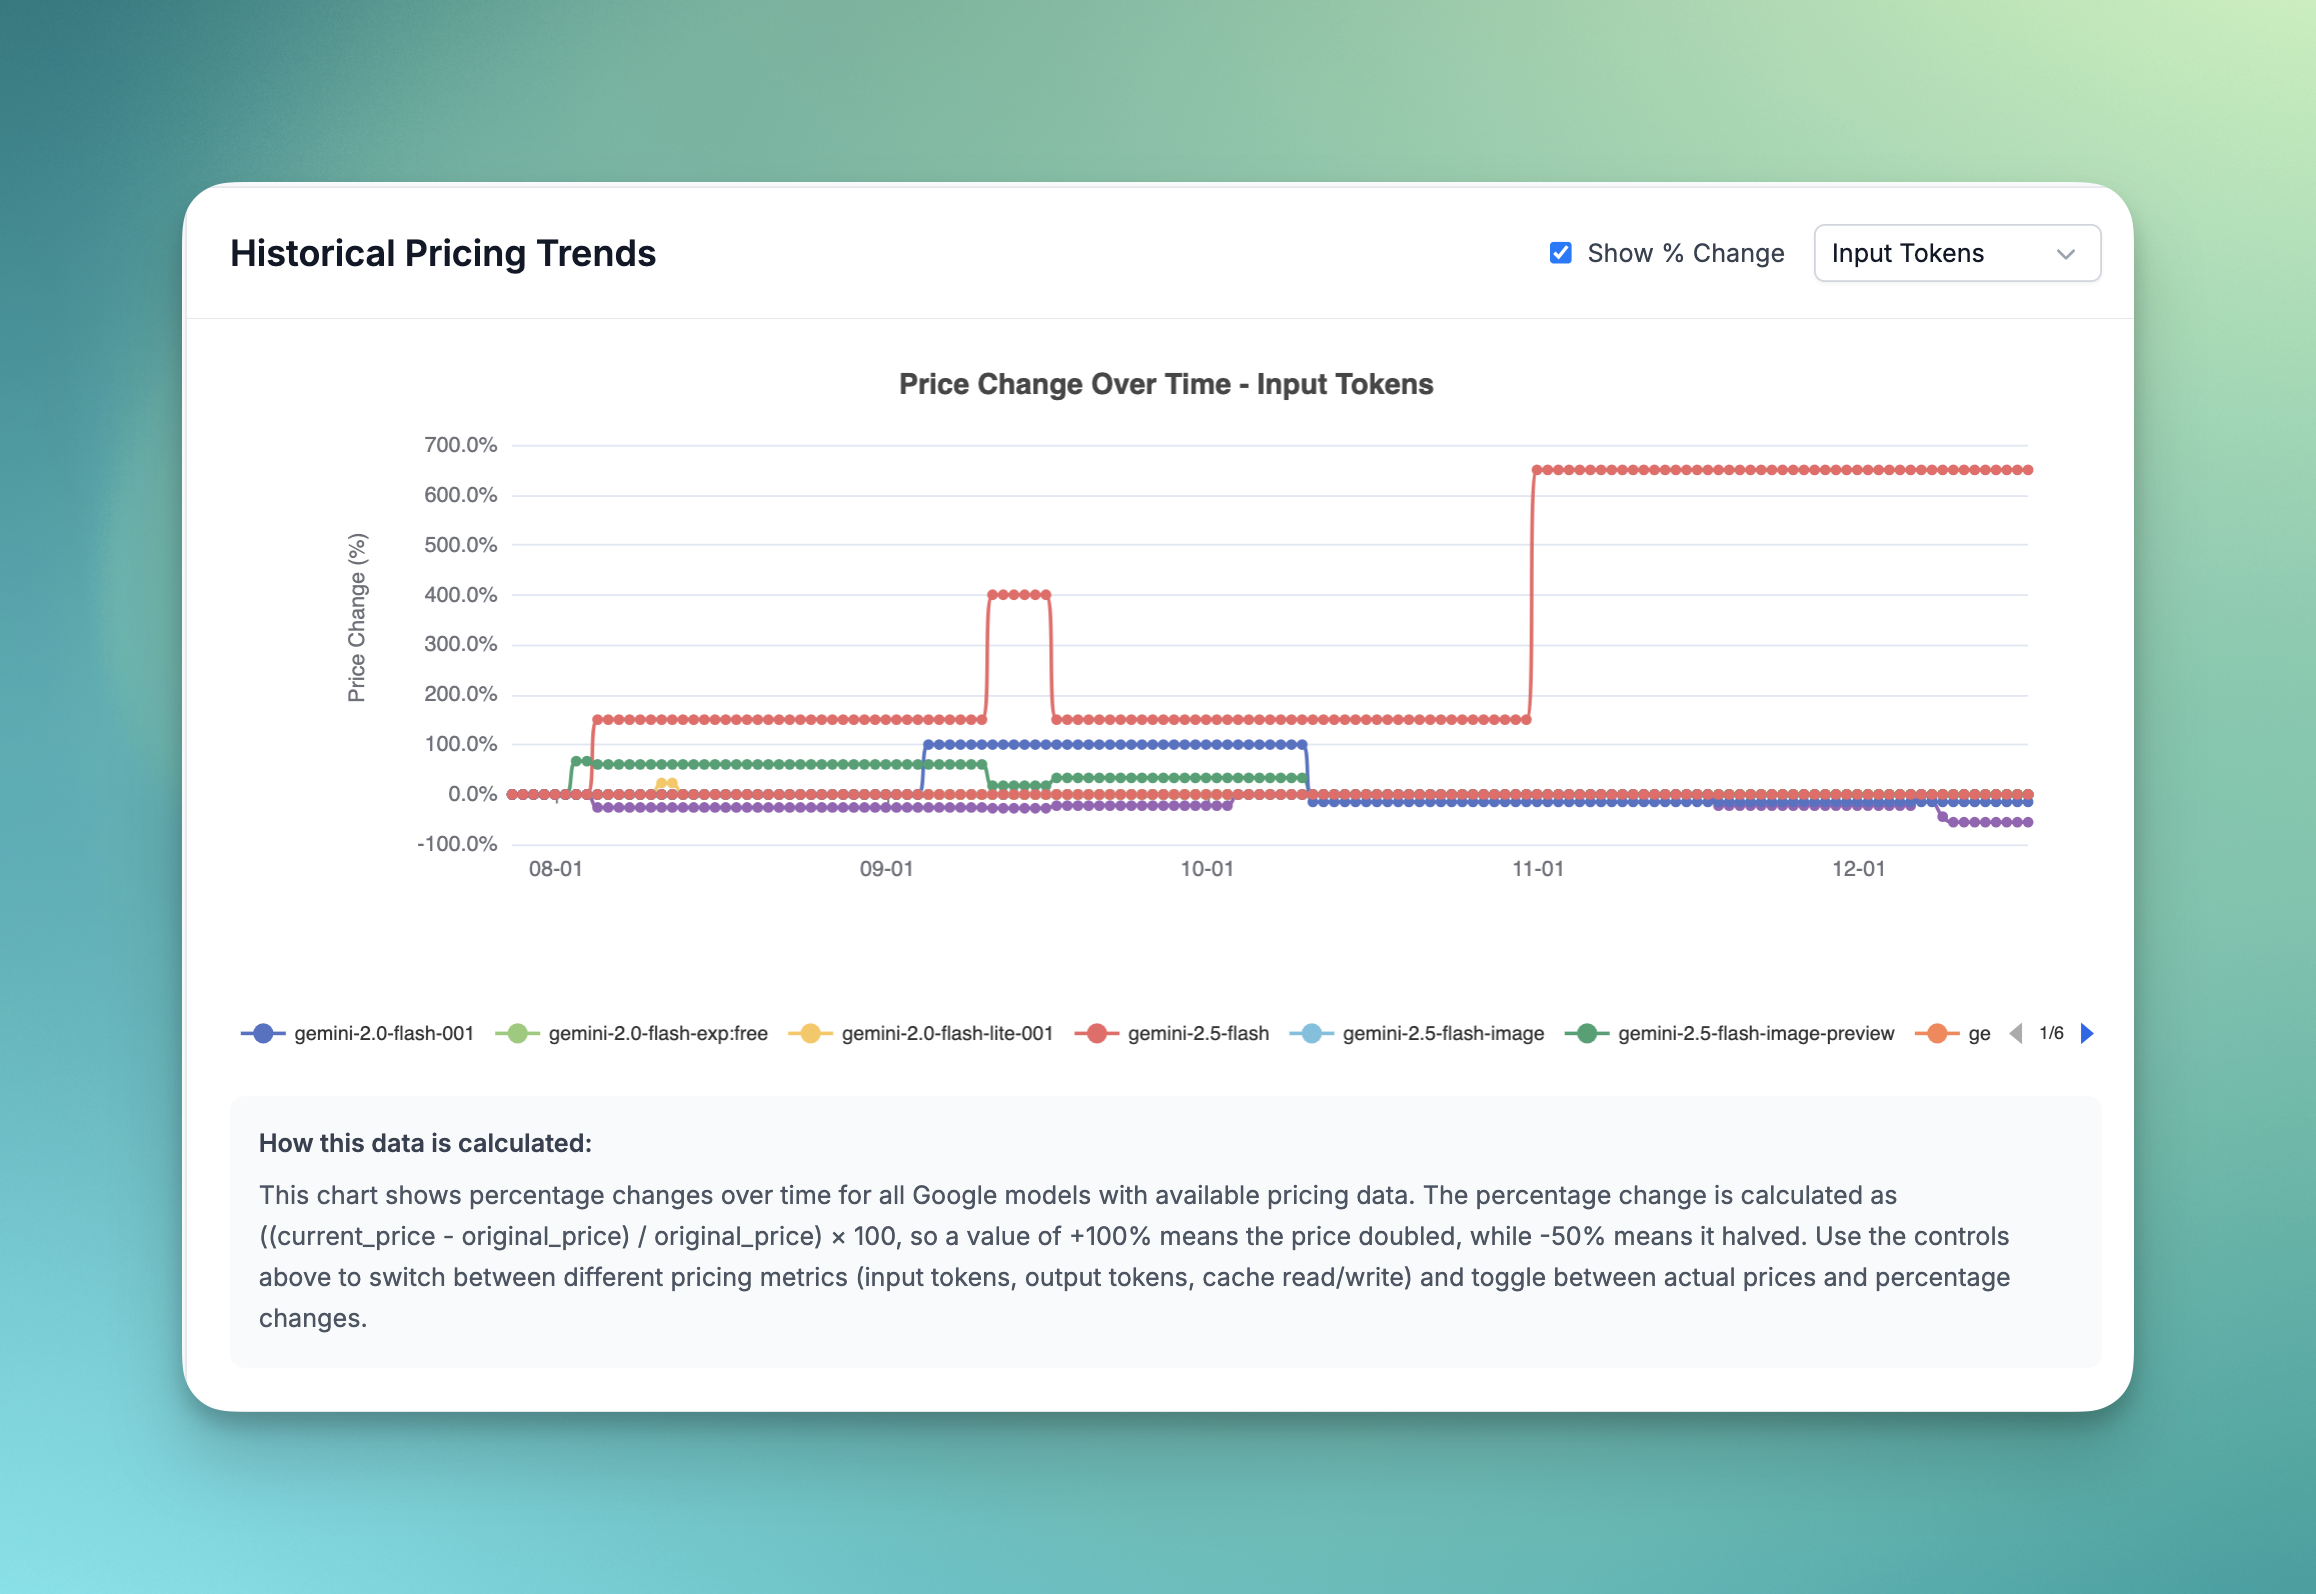Screen dimensions: 2316x1594
Task: Click the red gemini-2.5-flash legend dot
Action: click(1097, 1033)
